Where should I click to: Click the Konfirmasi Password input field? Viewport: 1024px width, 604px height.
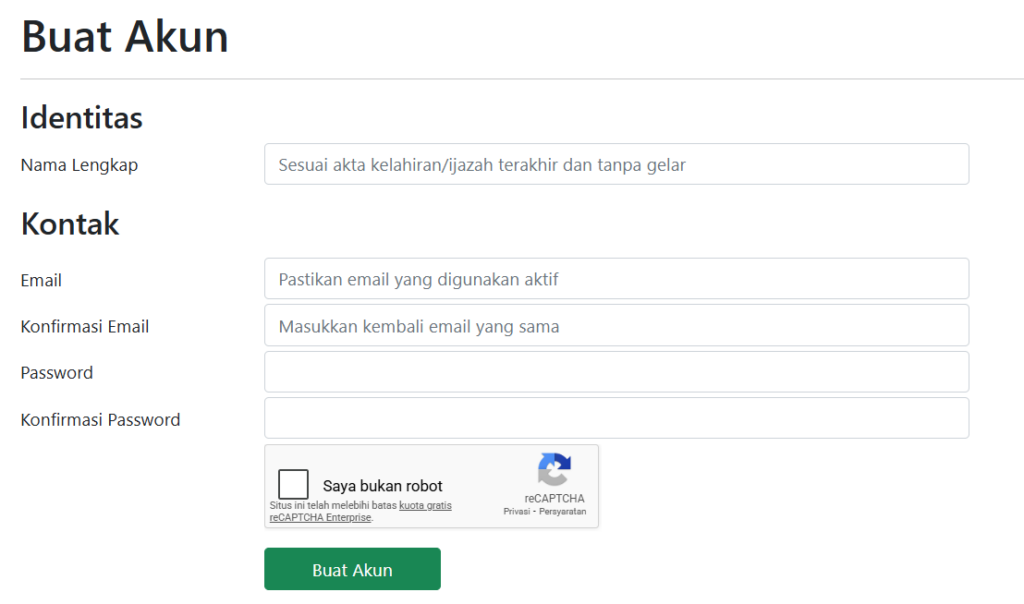tap(616, 418)
